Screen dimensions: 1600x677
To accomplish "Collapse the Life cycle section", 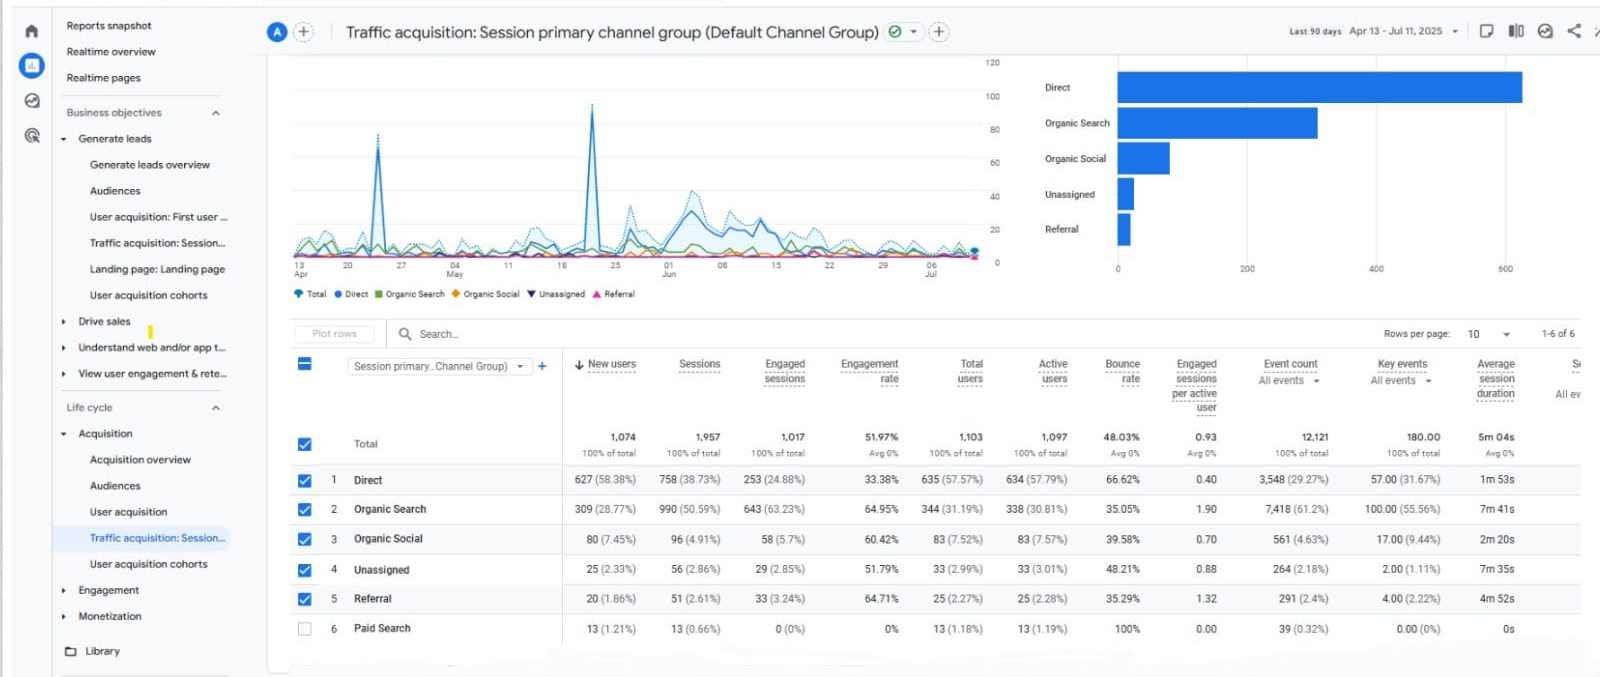I will tap(216, 408).
